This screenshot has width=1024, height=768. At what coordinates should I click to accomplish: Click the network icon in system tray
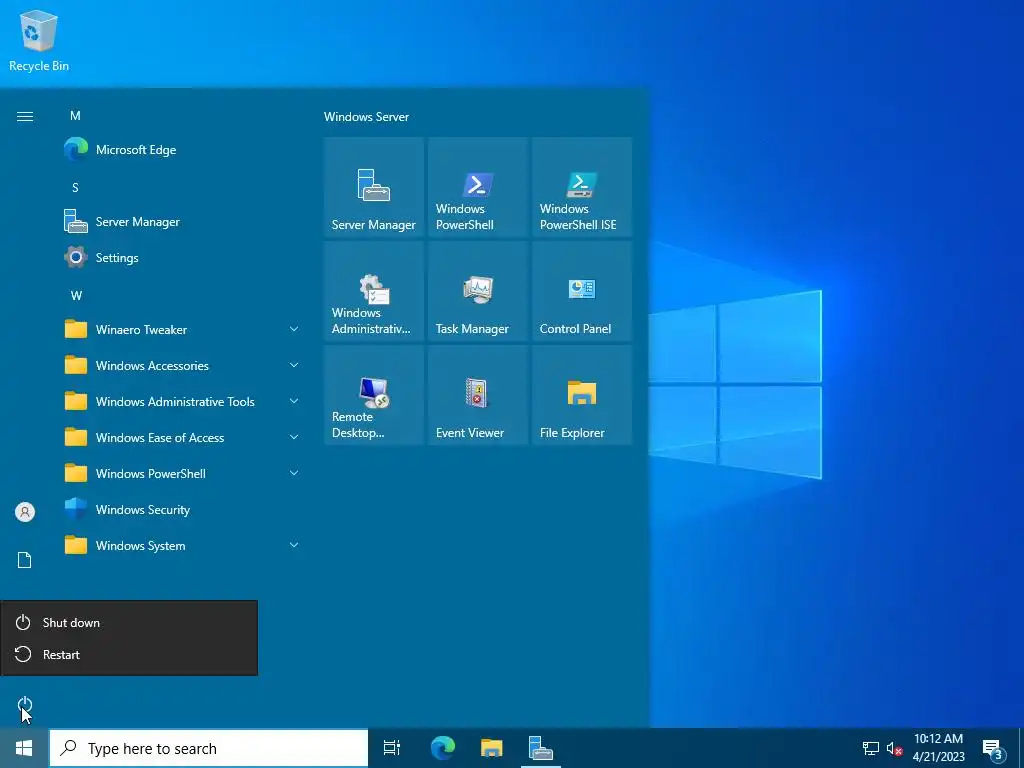(871, 748)
